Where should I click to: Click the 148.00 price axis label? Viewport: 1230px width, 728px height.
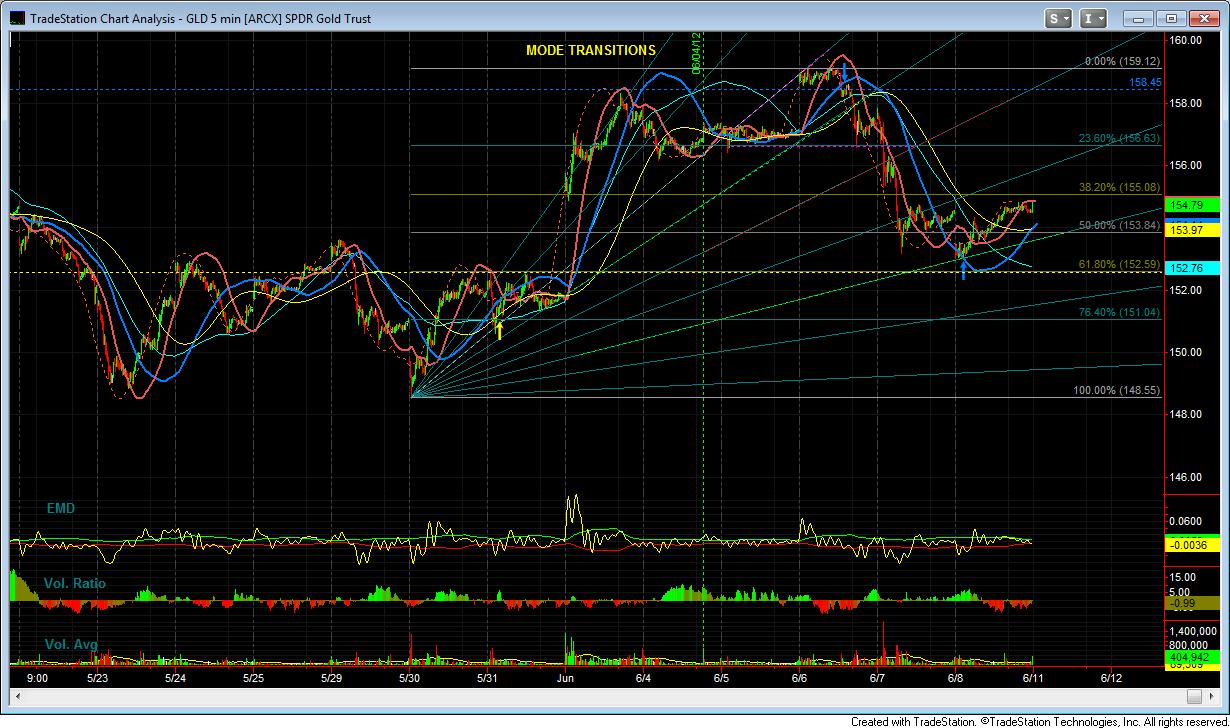pyautogui.click(x=1186, y=414)
